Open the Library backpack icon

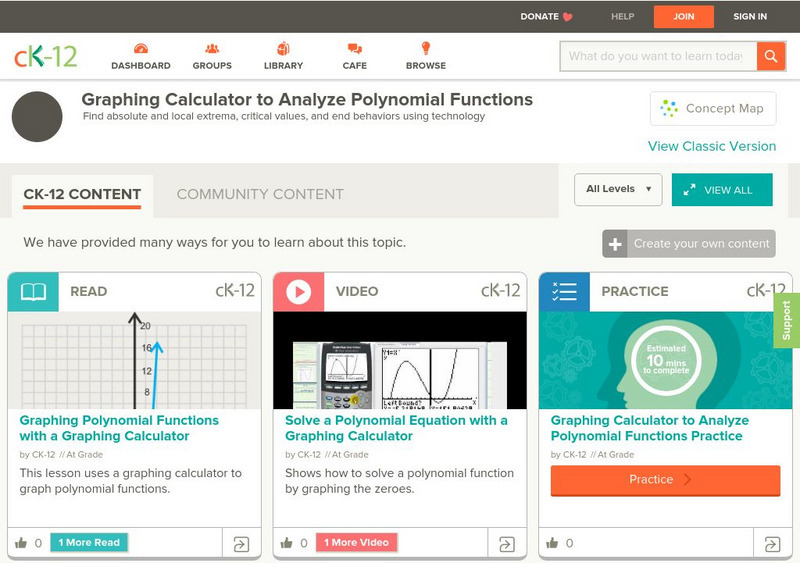[x=283, y=48]
